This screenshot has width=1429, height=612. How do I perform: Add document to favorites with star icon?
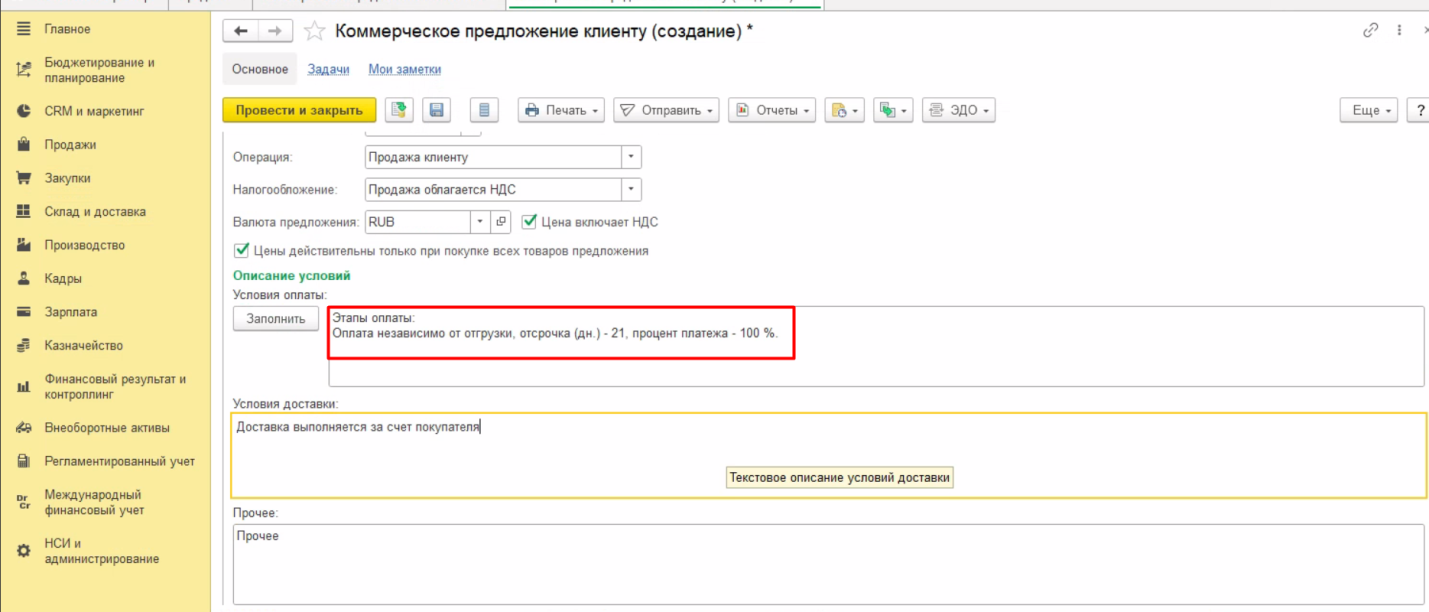pyautogui.click(x=314, y=32)
